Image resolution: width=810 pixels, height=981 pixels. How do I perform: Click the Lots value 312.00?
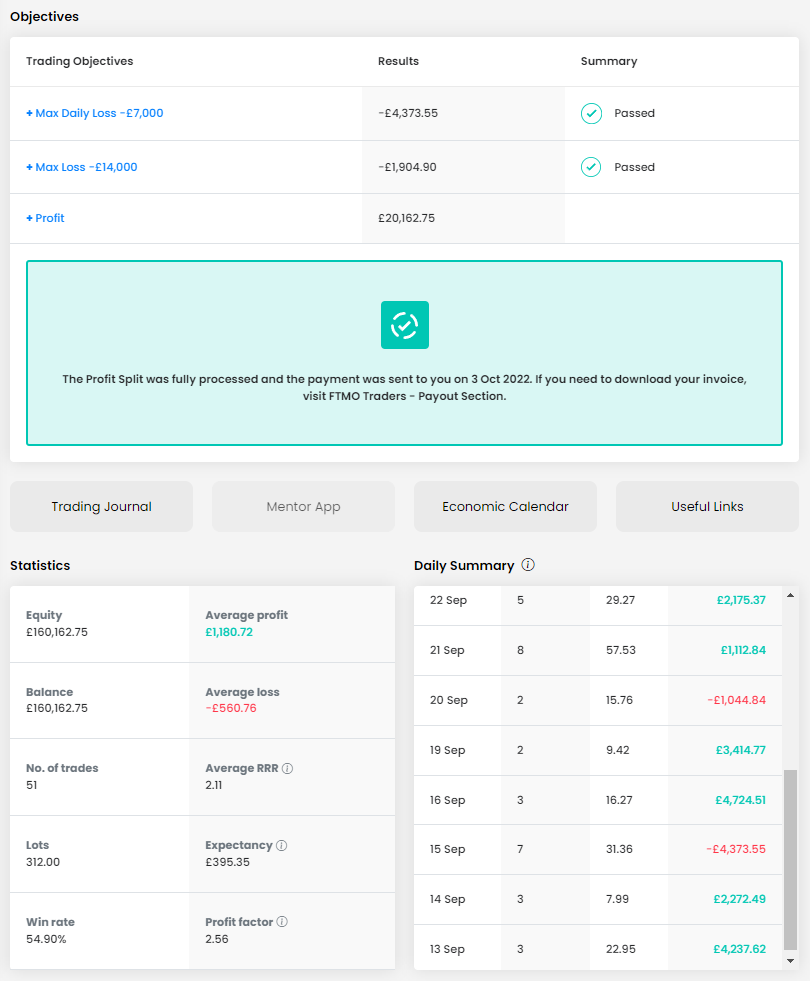43,862
